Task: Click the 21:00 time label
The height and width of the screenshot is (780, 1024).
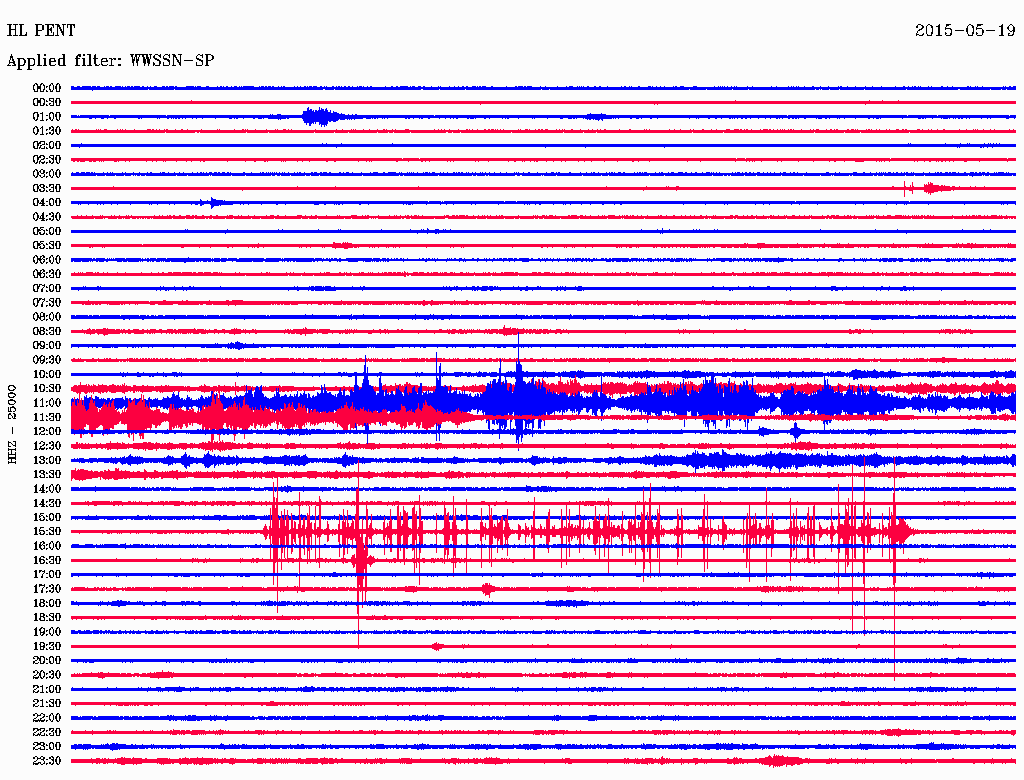Action: coord(47,689)
